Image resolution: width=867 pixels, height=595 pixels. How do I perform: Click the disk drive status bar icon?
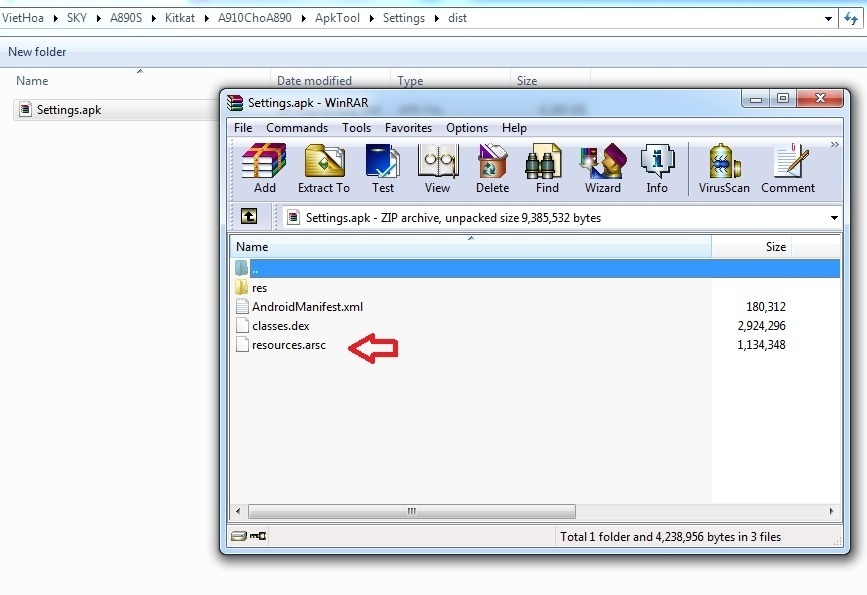pos(238,536)
